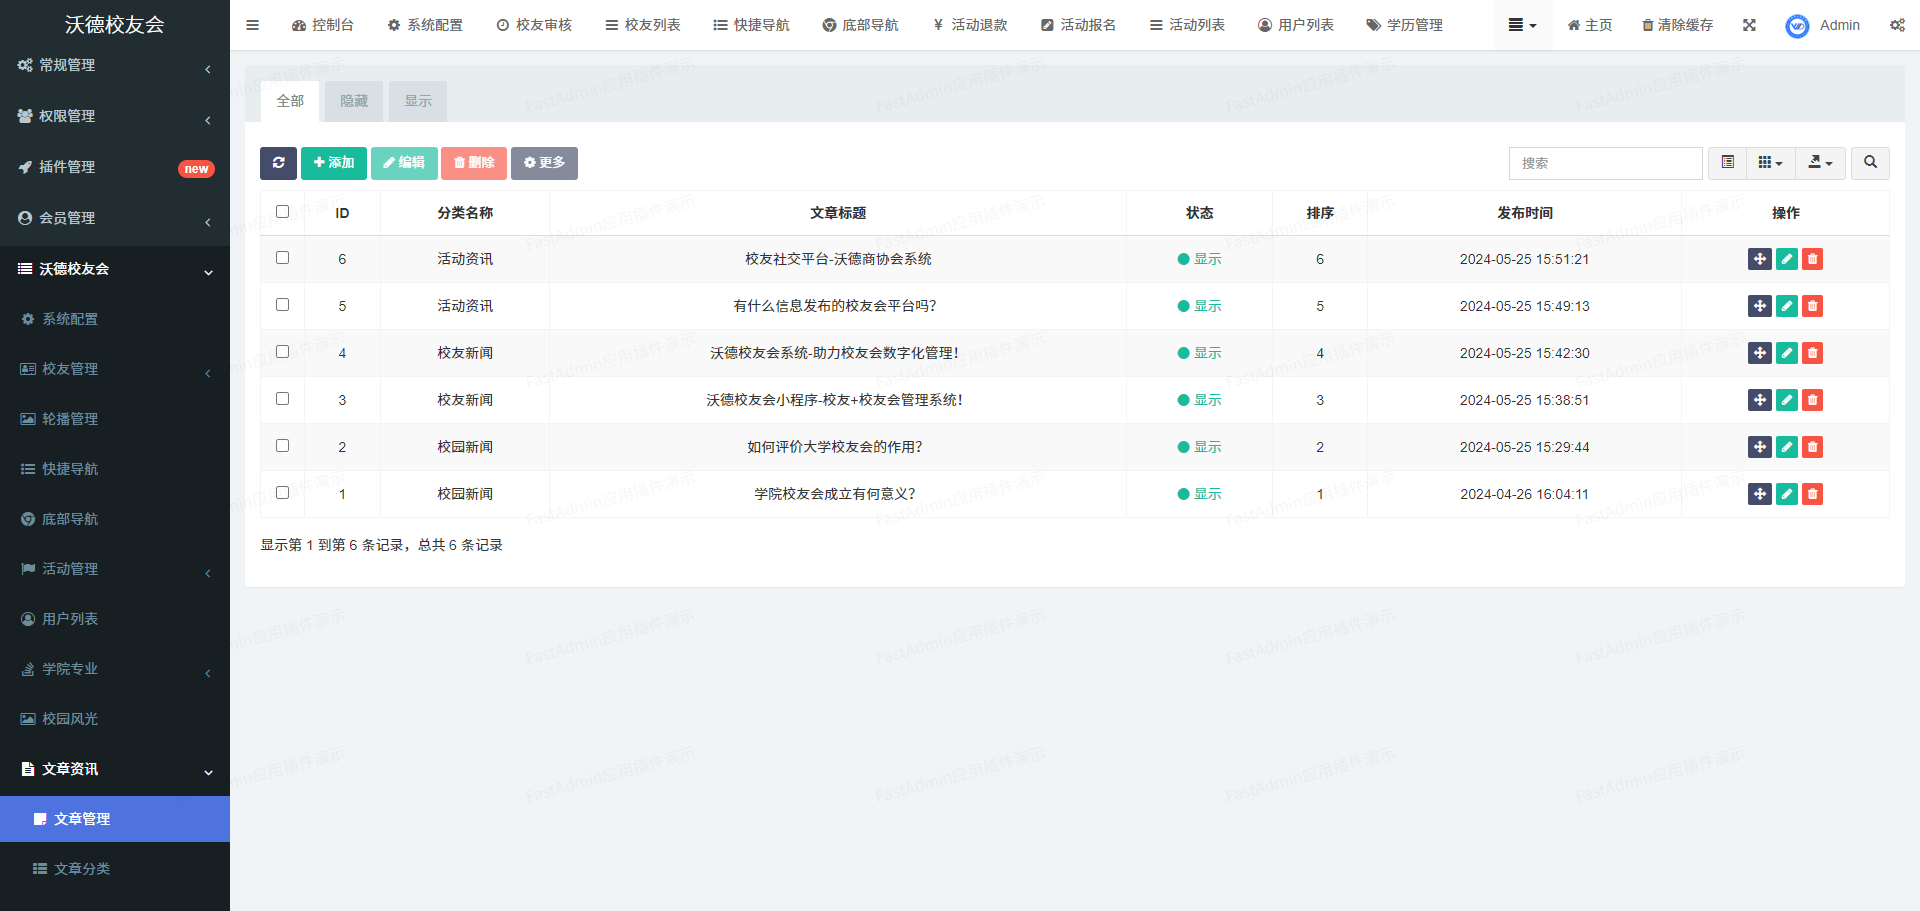Click move icon for article ID 1

pyautogui.click(x=1760, y=494)
